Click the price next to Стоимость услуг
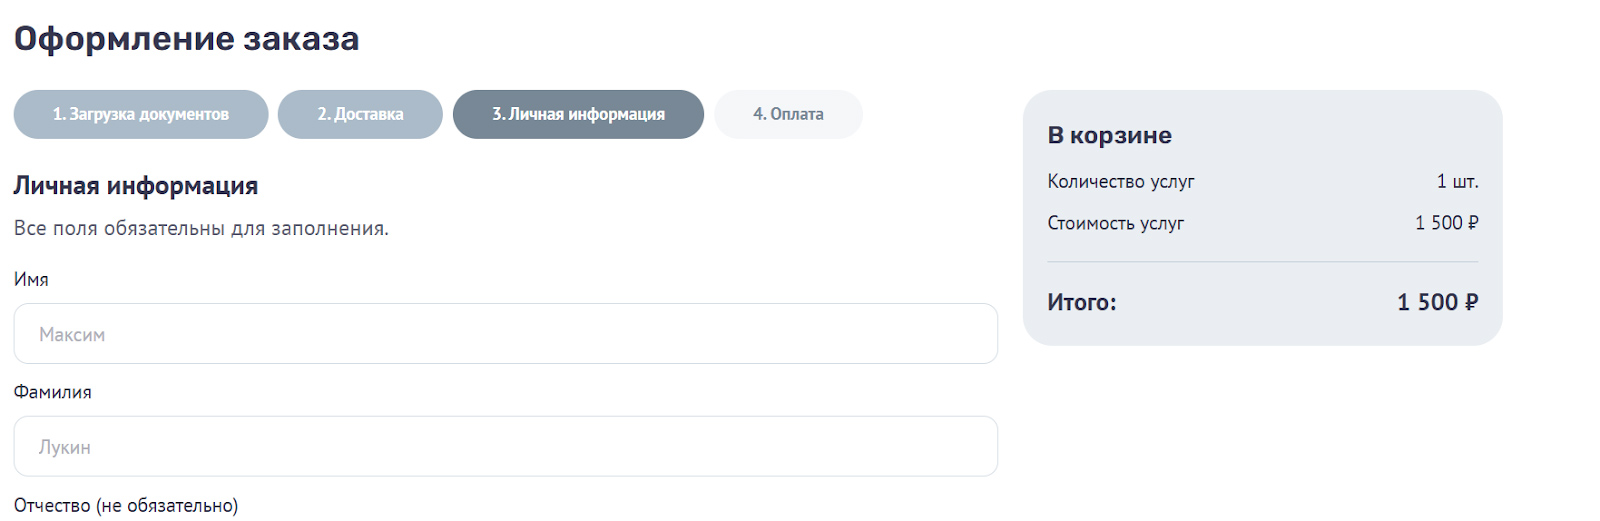Screen dimensions: 1600x521 click(x=1446, y=223)
